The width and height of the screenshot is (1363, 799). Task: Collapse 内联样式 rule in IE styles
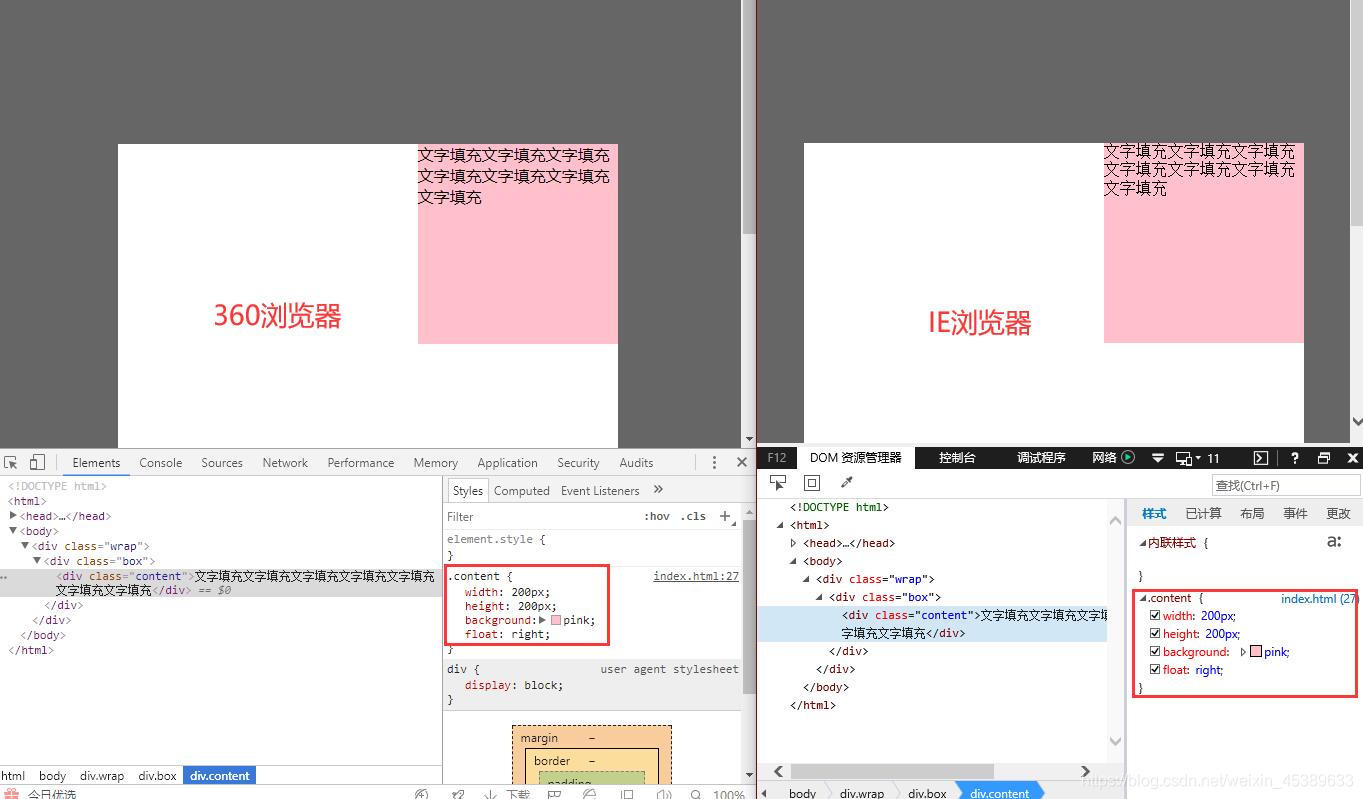coord(1143,543)
